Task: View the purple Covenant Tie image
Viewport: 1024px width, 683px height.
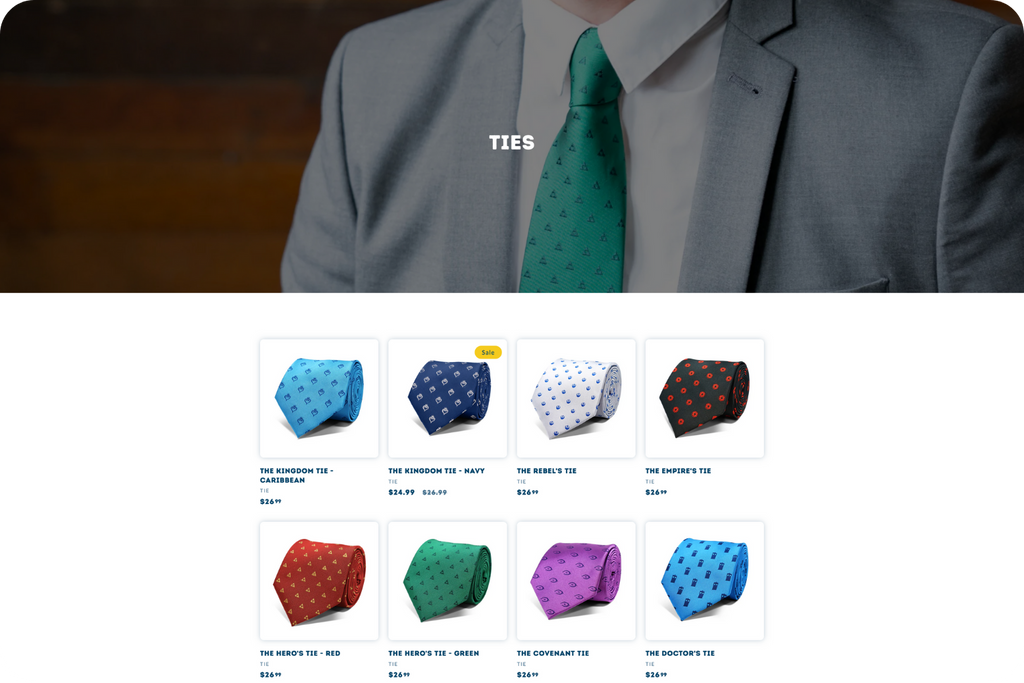Action: coord(576,580)
